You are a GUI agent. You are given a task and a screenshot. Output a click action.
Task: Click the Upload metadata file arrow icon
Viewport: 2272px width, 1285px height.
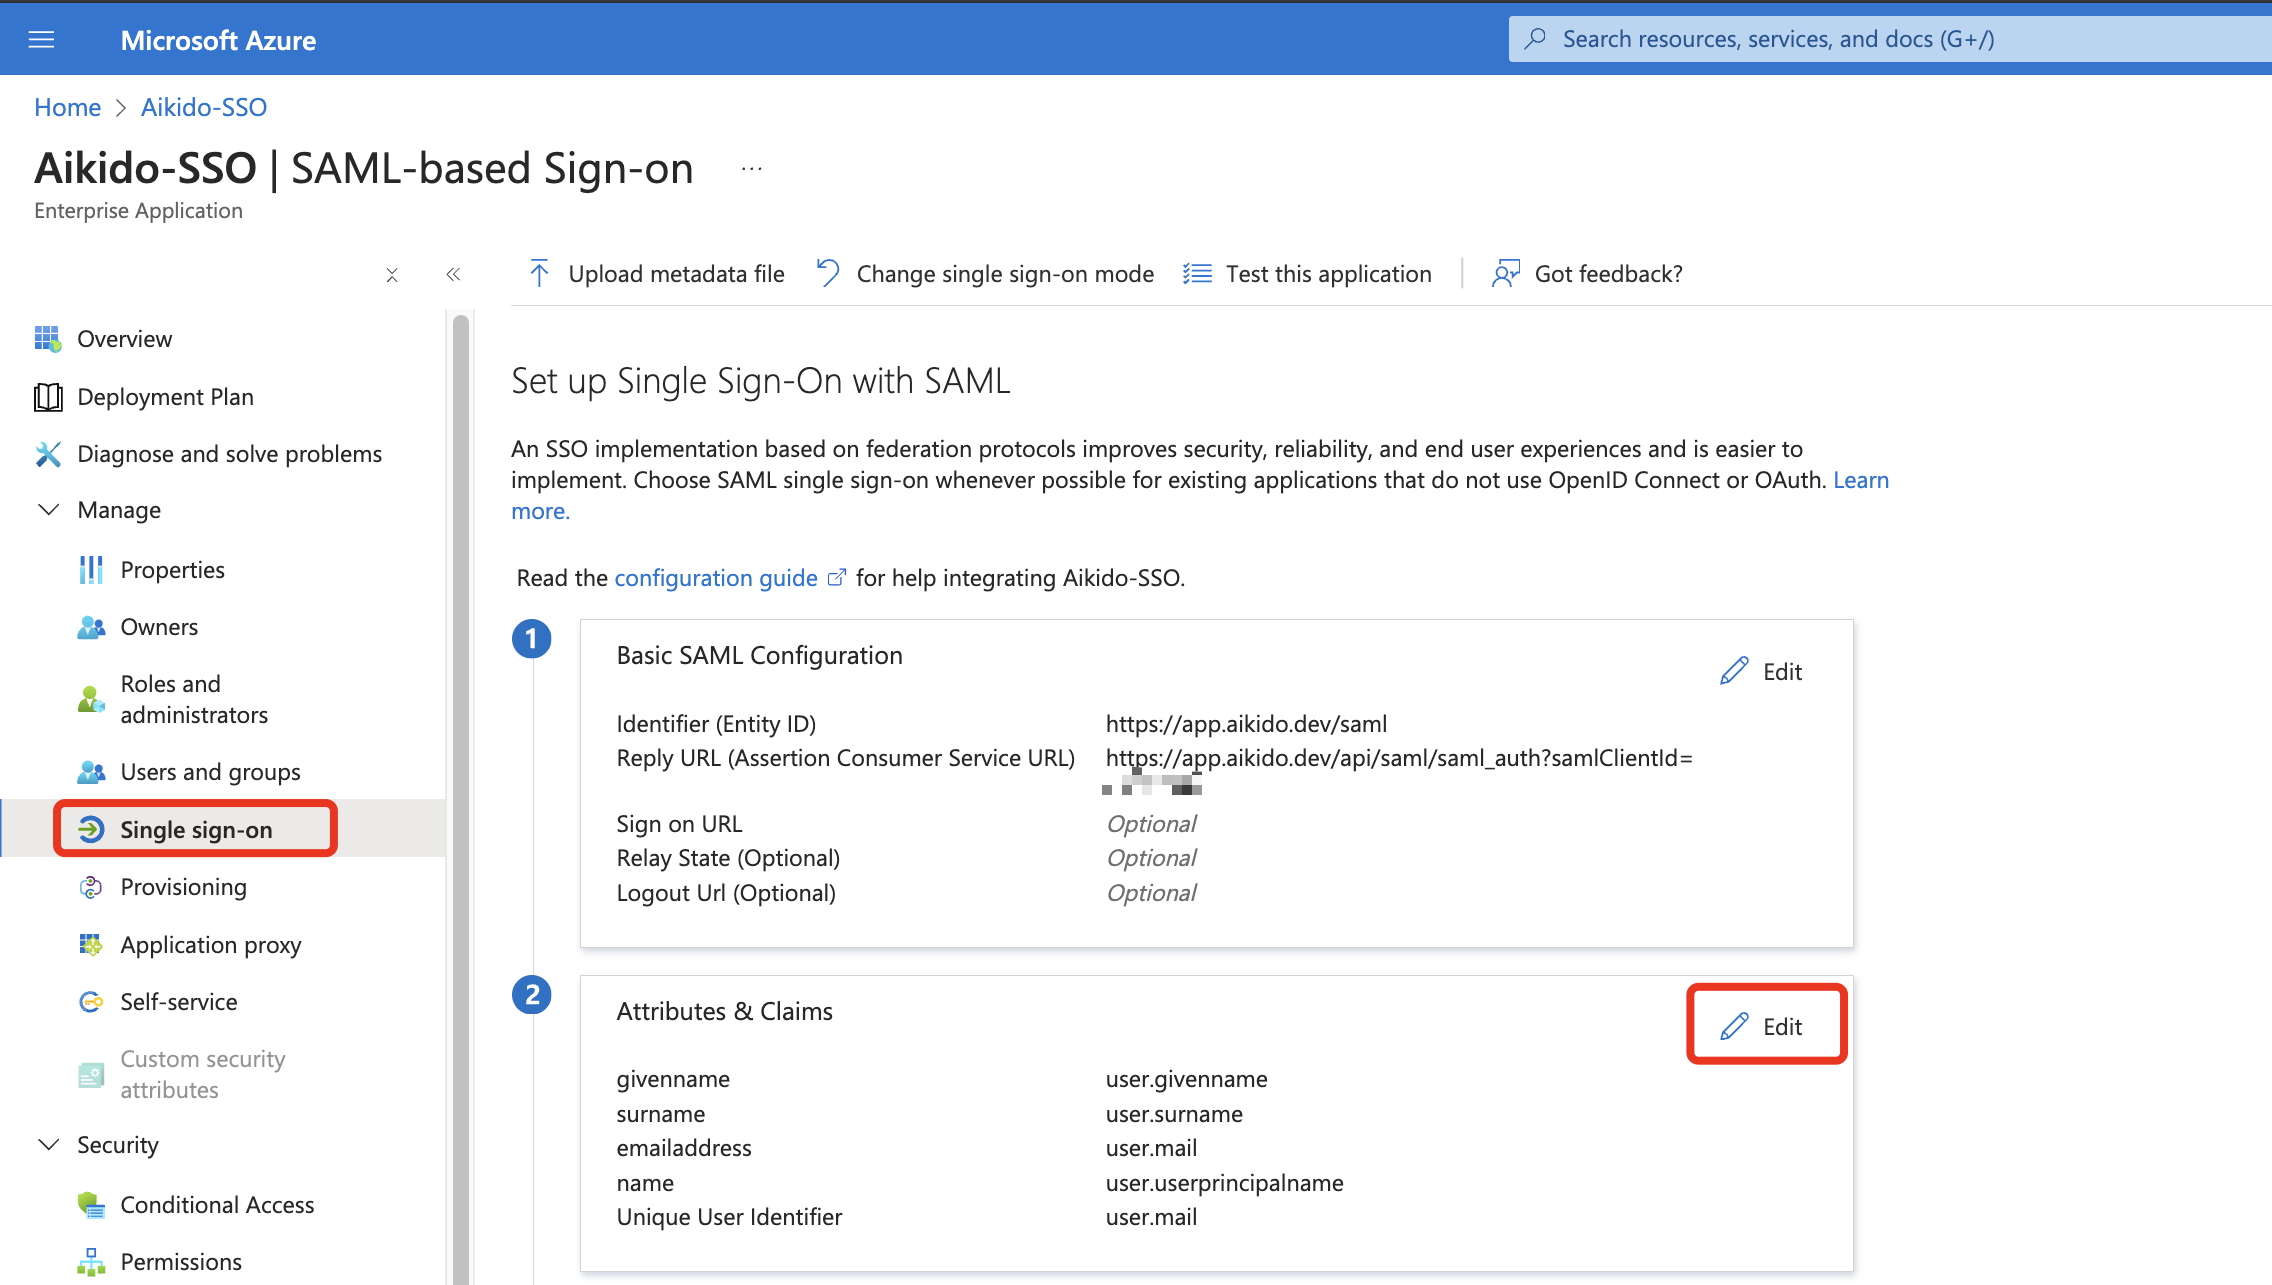coord(539,274)
